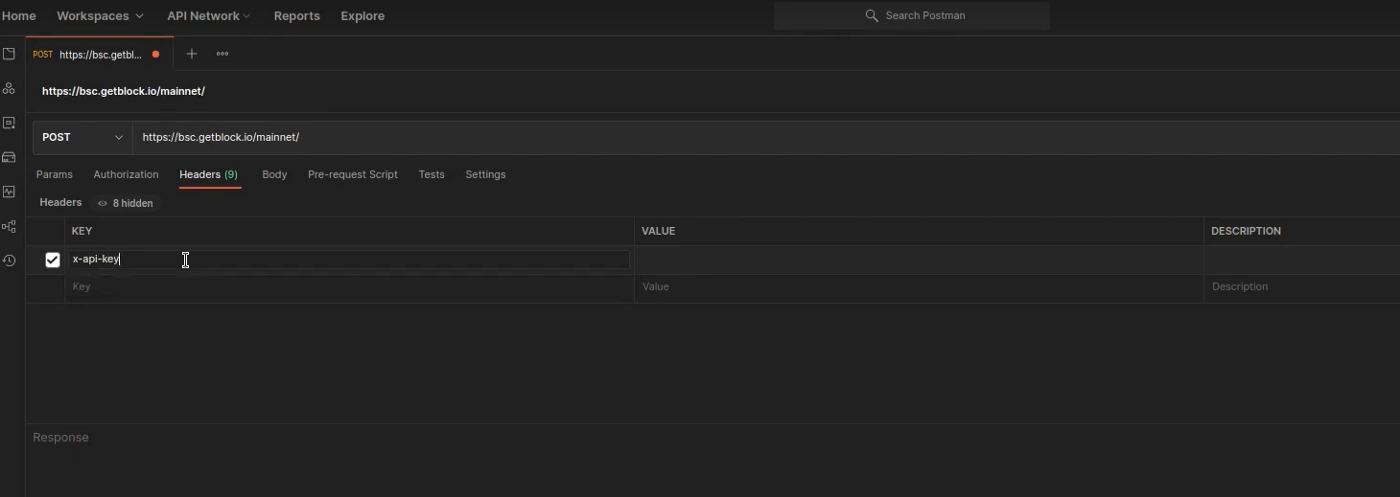Add a new request tab with plus icon
This screenshot has width=1400, height=497.
[x=192, y=54]
